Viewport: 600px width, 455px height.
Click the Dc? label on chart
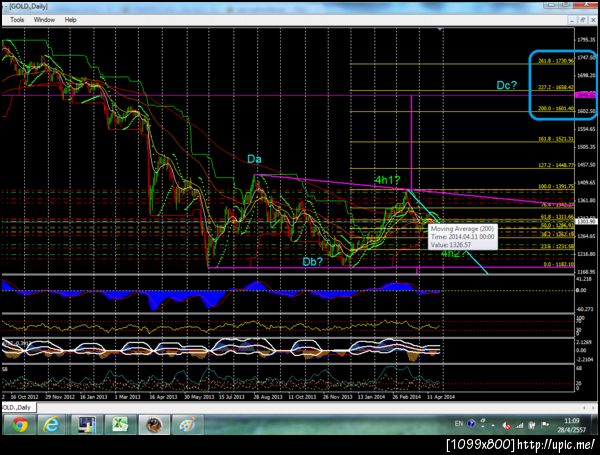[x=507, y=85]
